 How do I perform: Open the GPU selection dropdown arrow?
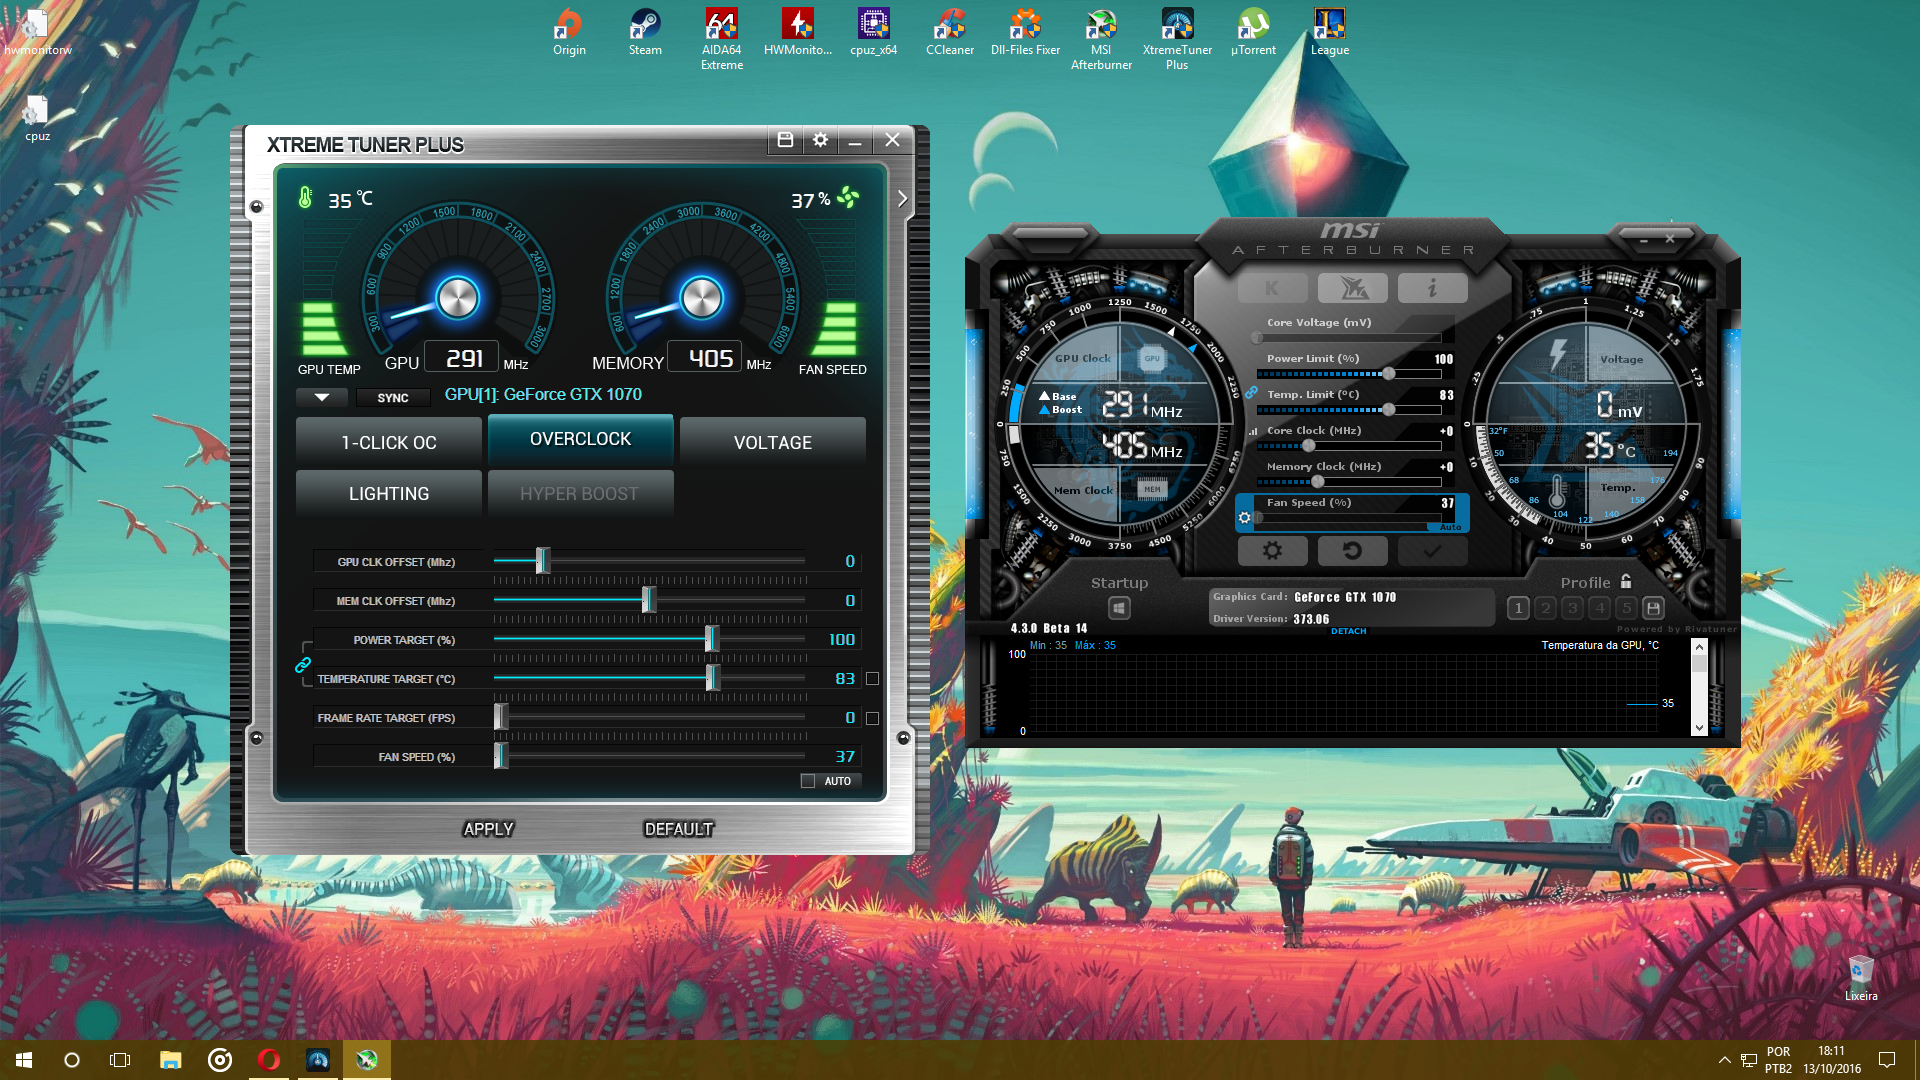click(322, 398)
